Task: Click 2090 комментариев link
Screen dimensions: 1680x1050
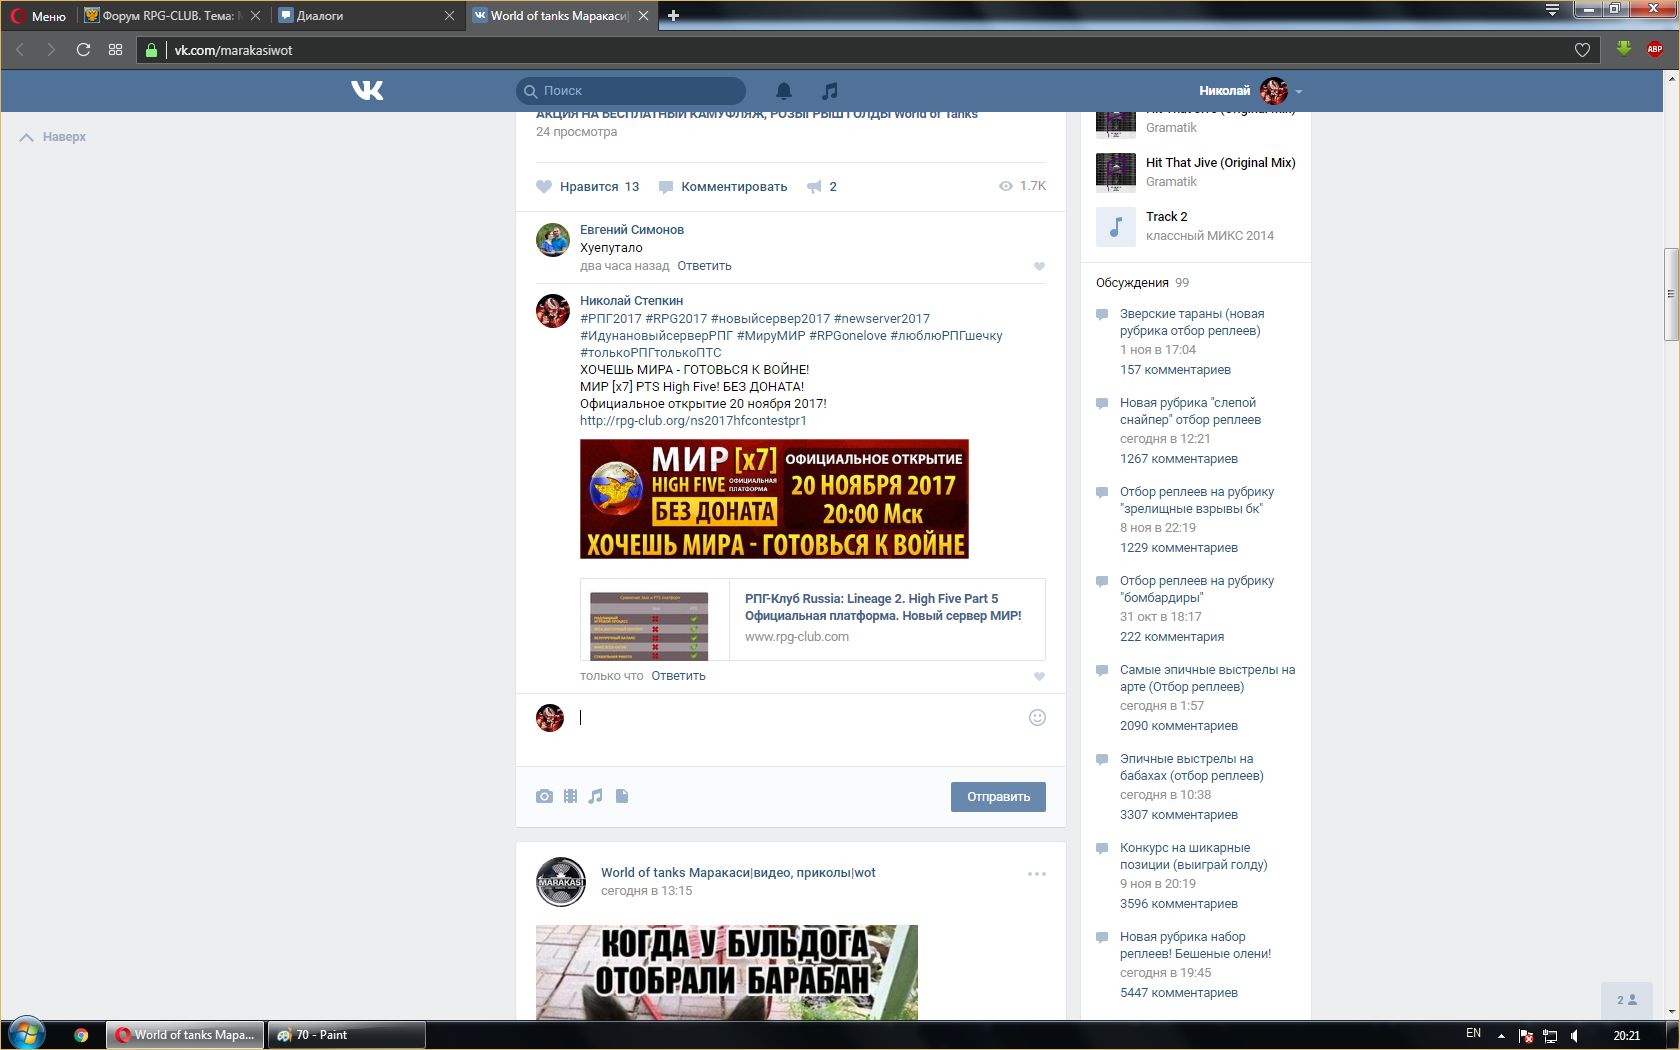Action: [x=1179, y=725]
